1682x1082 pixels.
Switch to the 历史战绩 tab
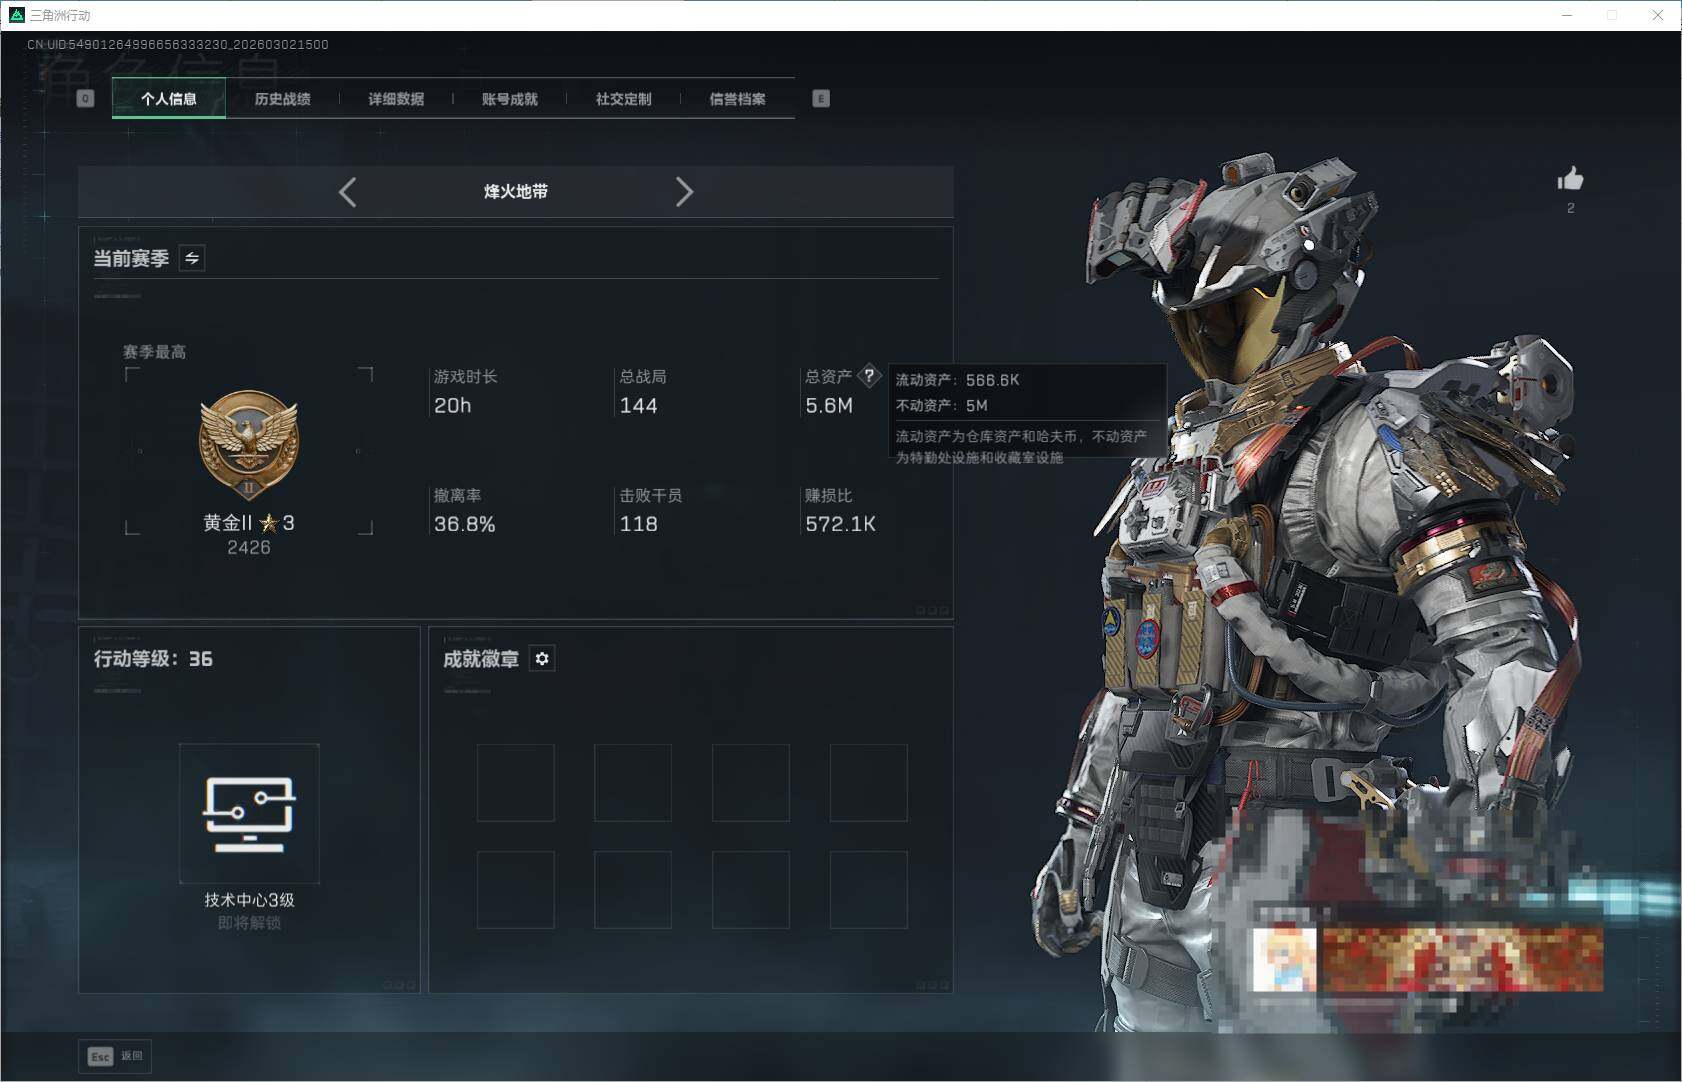(283, 98)
